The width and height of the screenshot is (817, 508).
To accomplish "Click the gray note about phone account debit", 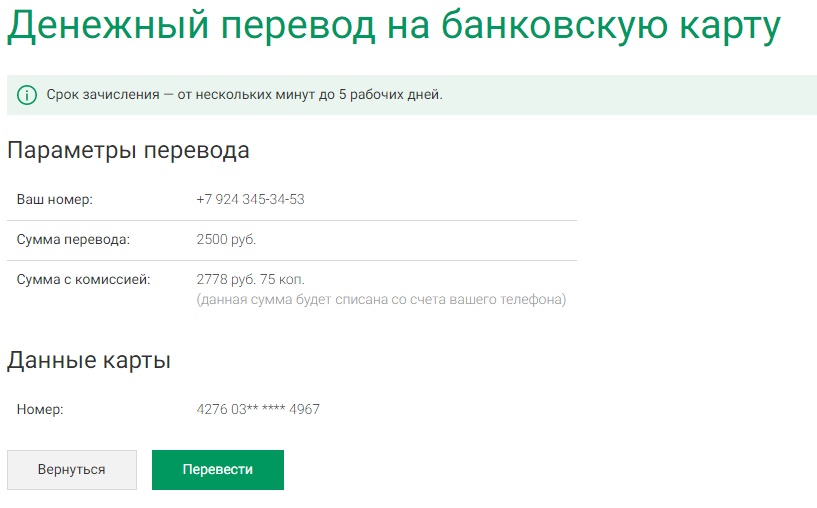I will point(381,299).
